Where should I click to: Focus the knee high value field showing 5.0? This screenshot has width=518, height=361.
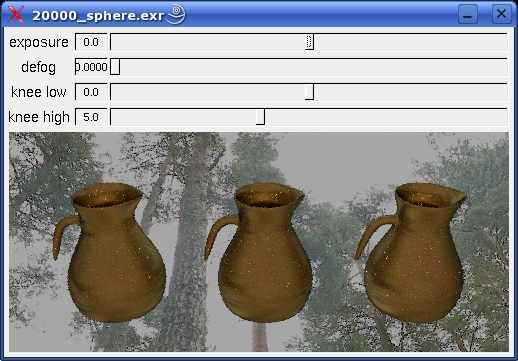pos(91,117)
